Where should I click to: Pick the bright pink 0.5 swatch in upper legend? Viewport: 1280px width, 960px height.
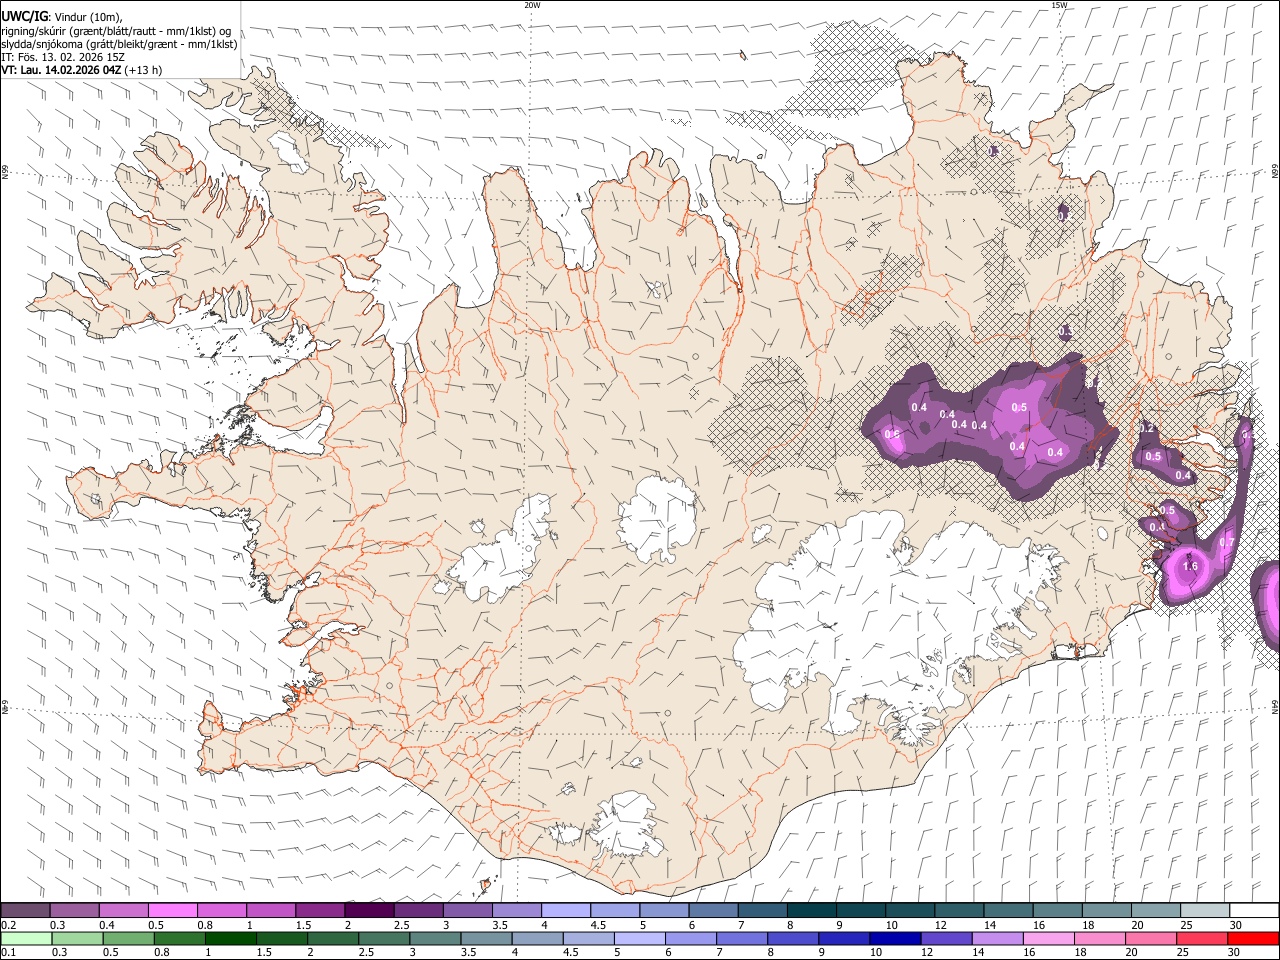pos(173,910)
